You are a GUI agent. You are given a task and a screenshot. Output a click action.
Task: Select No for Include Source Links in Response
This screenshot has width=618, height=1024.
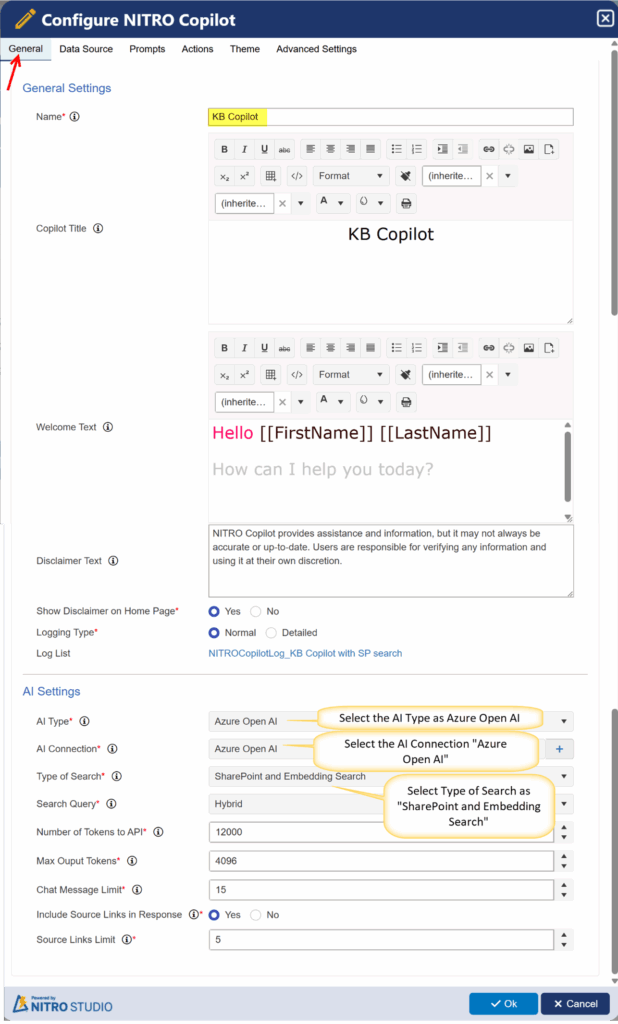(255, 915)
